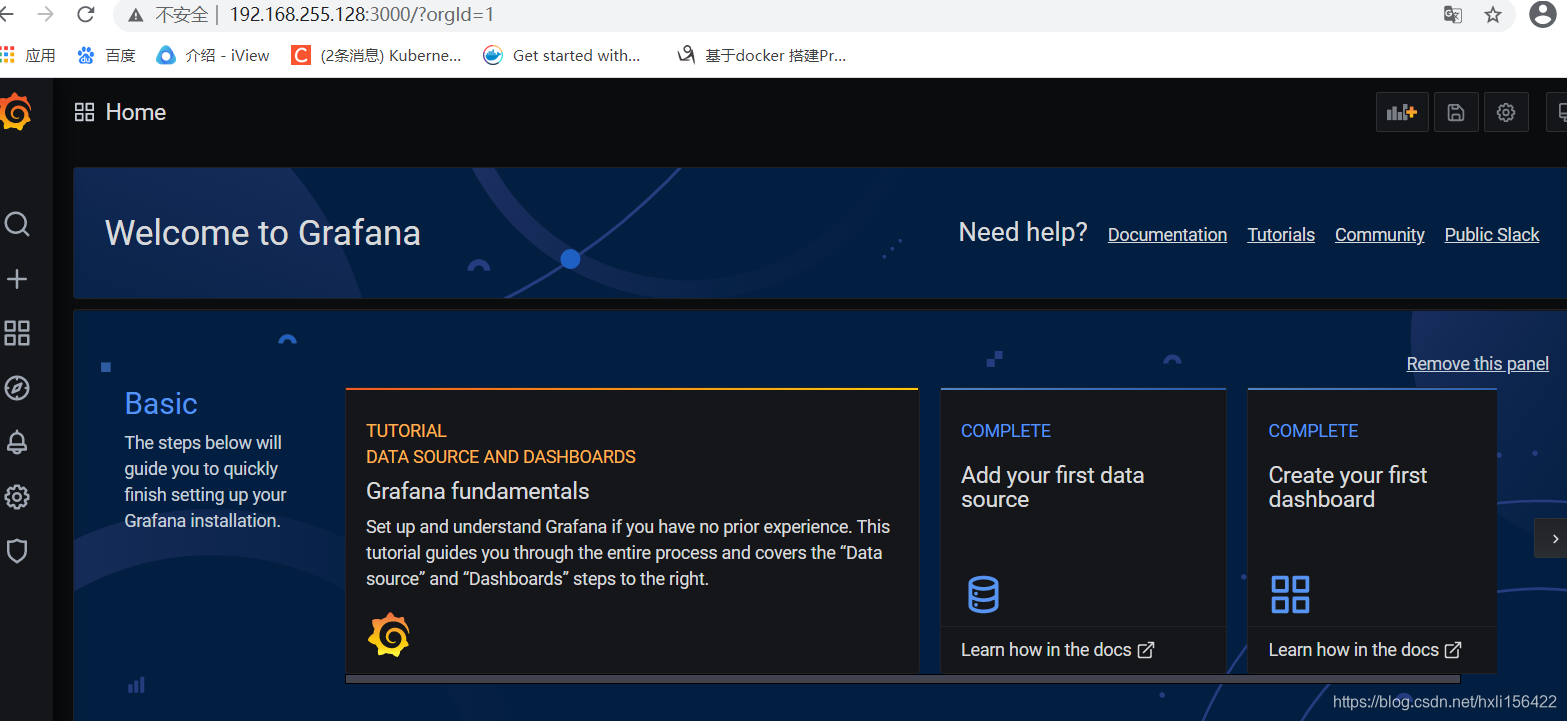Click Remove this panel
Viewport: 1567px width, 721px height.
tap(1478, 364)
